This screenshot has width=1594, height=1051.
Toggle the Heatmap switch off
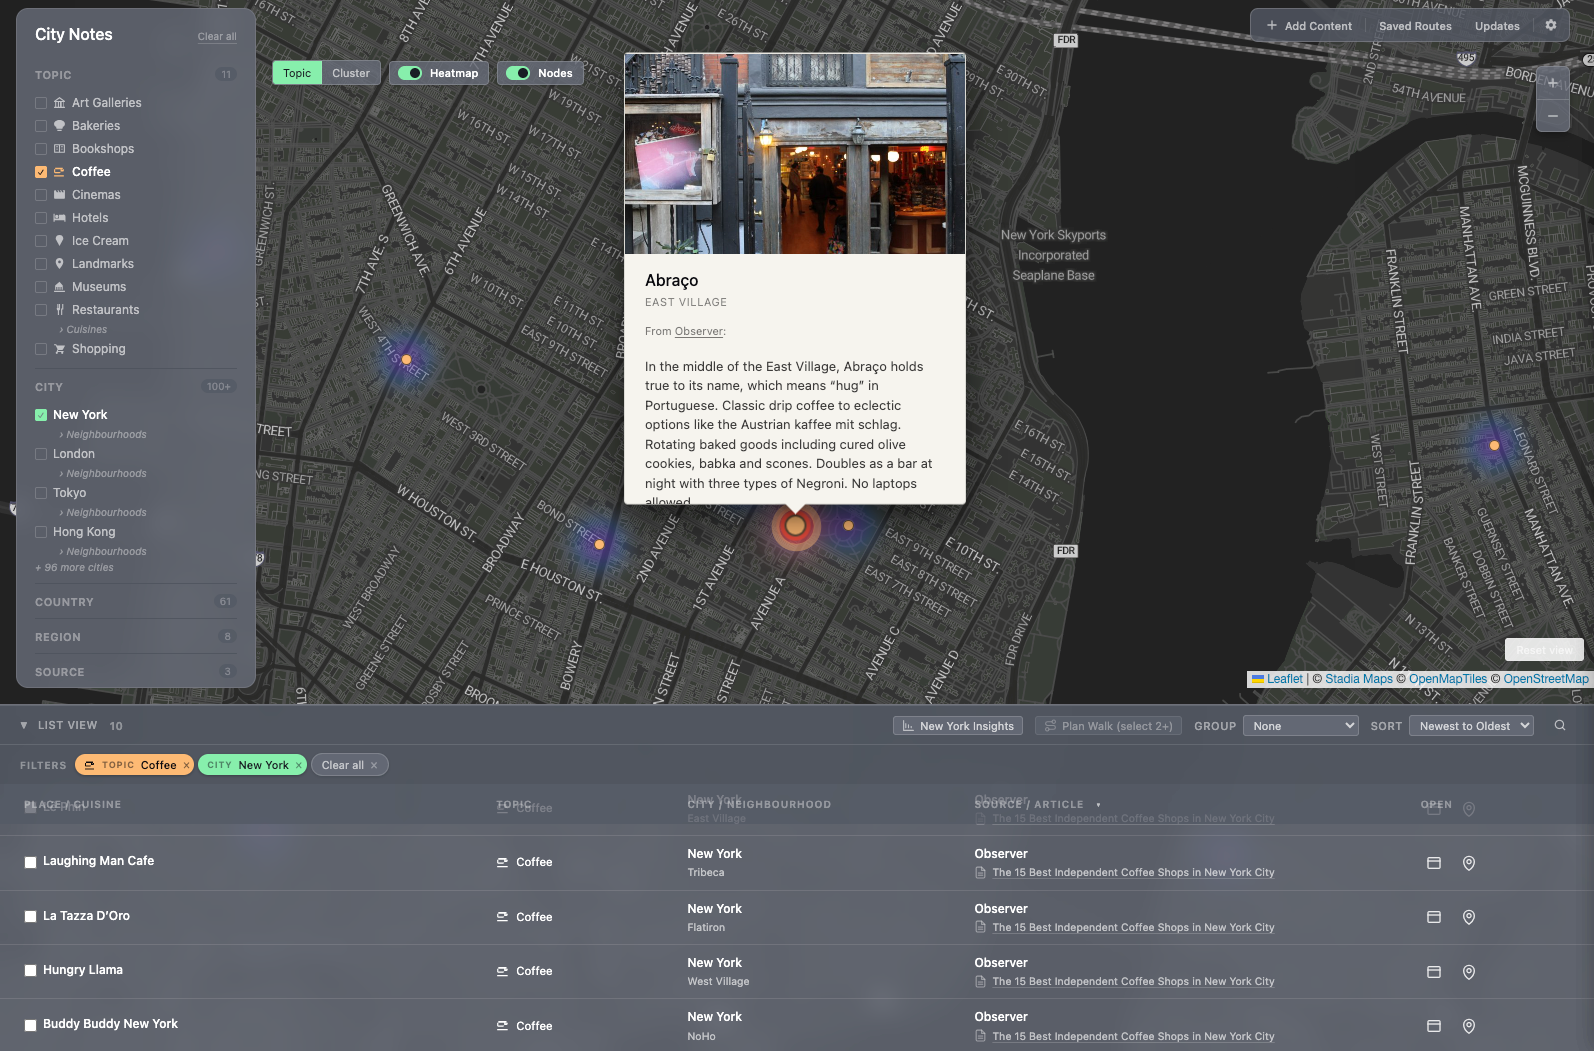tap(410, 73)
